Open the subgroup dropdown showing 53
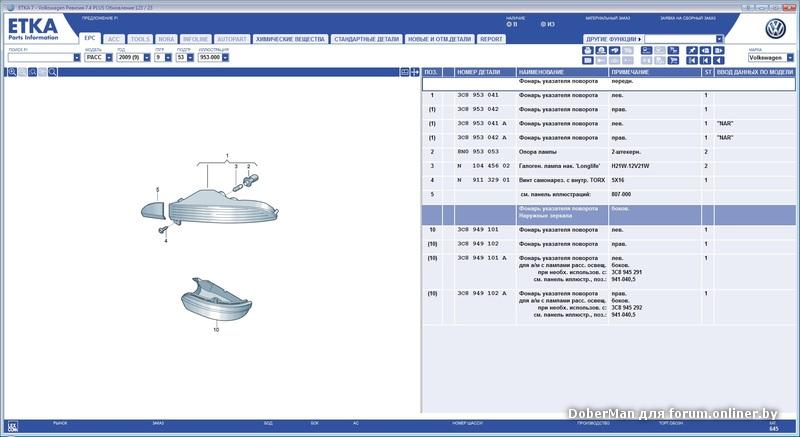The width and height of the screenshot is (800, 437). pos(190,58)
